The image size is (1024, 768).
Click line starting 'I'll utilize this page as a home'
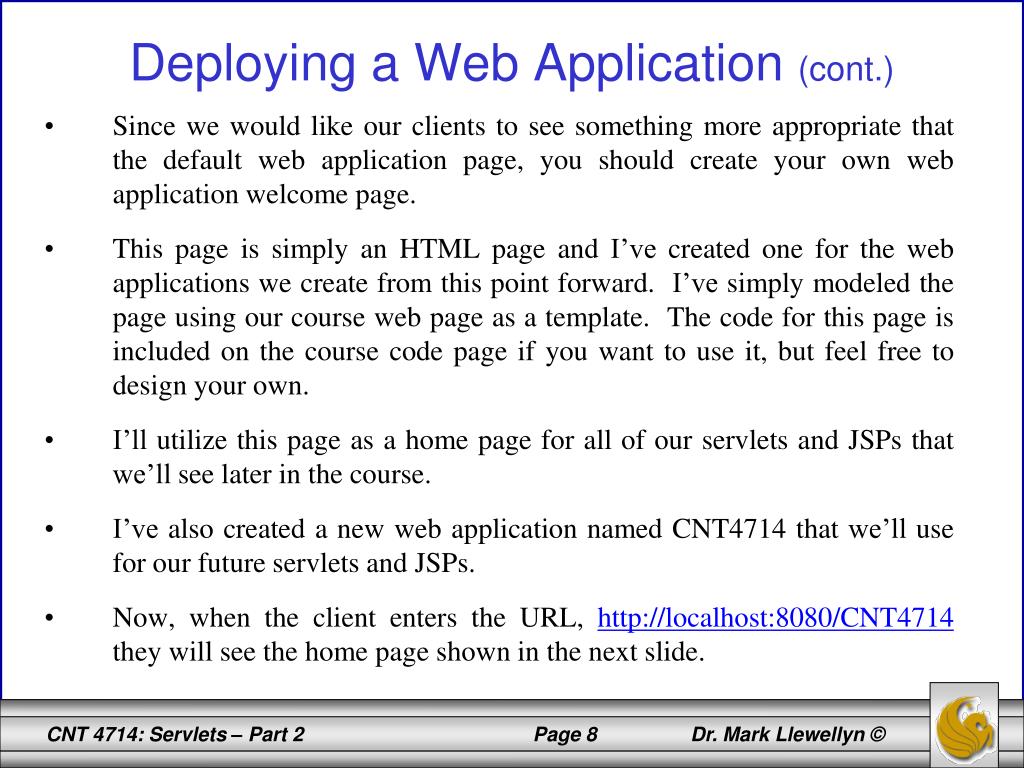tap(533, 440)
